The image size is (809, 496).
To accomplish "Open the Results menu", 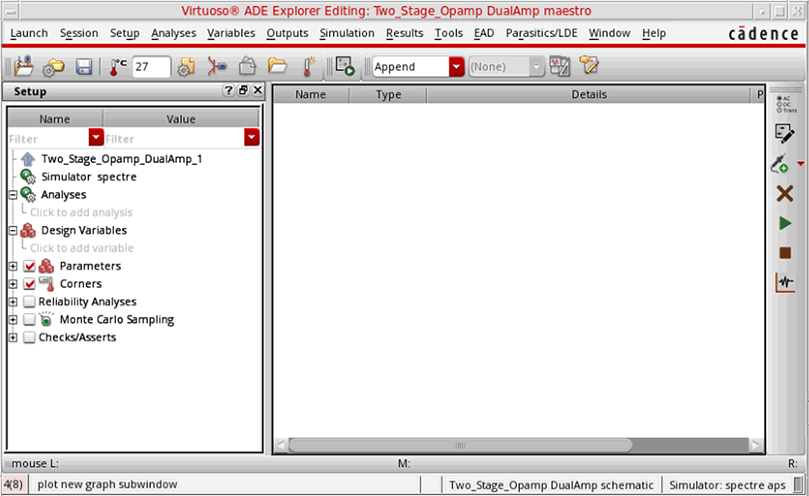I will pyautogui.click(x=404, y=33).
